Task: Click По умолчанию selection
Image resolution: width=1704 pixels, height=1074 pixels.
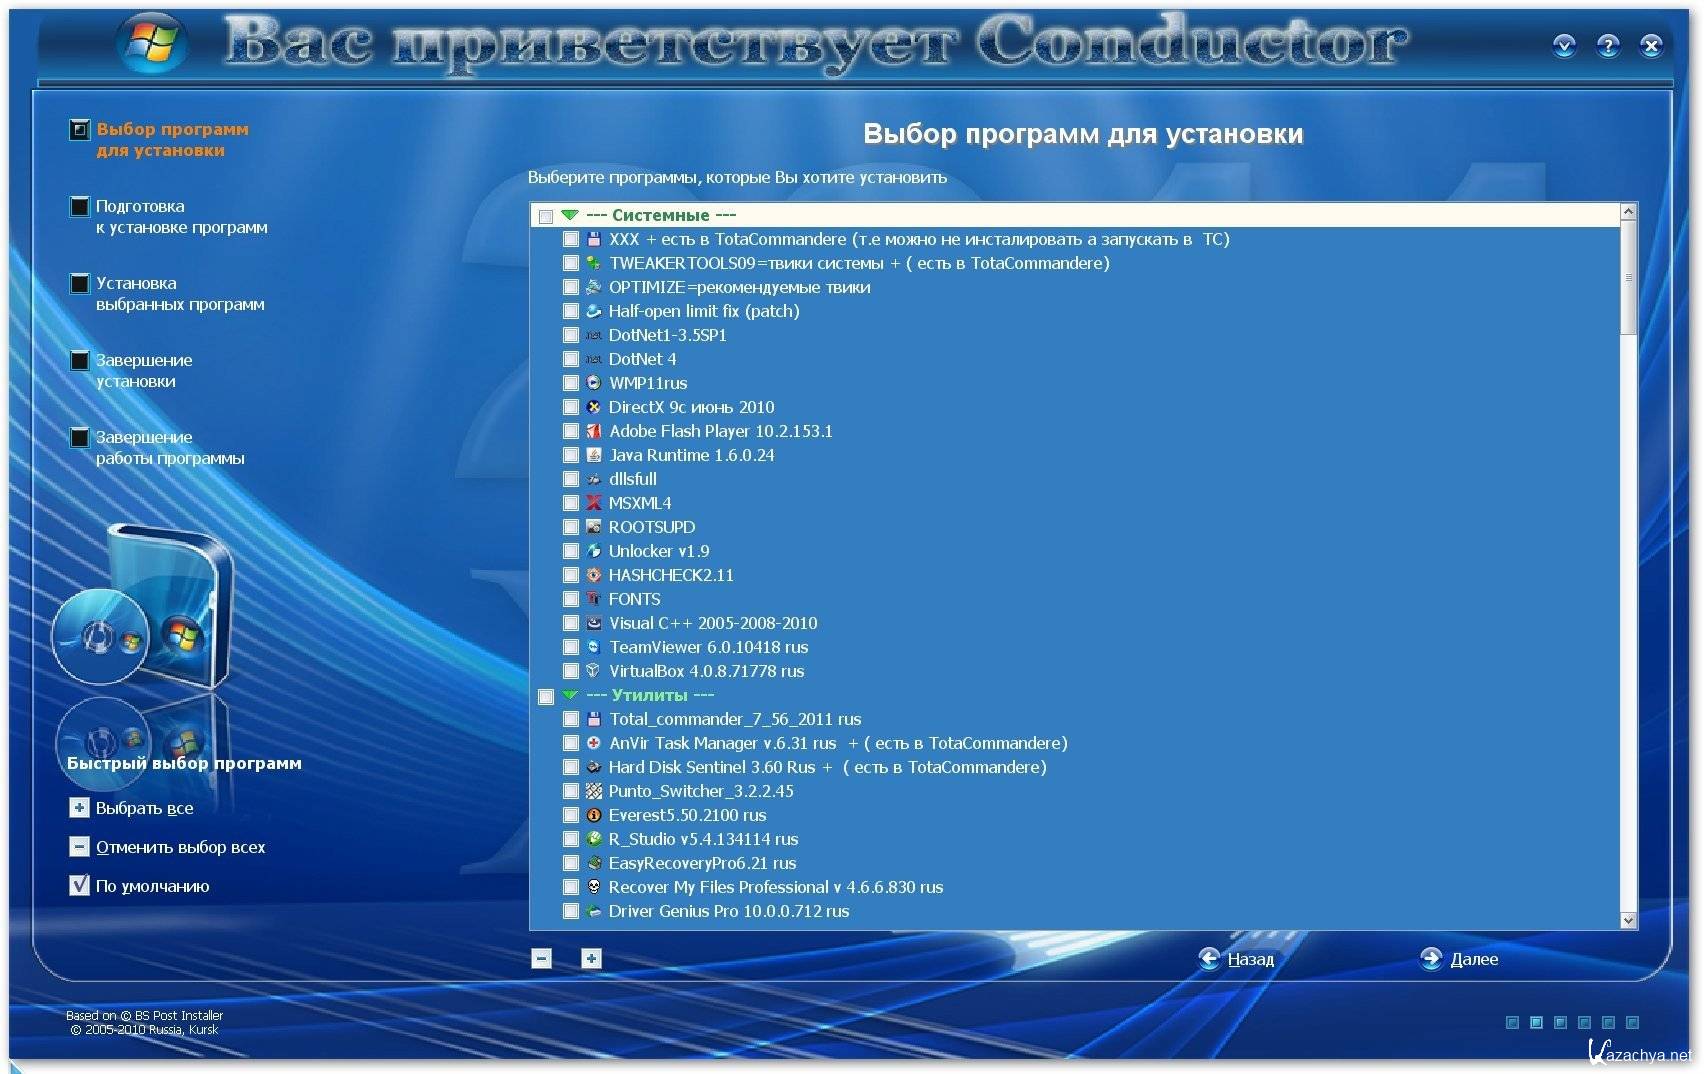Action: click(x=140, y=886)
